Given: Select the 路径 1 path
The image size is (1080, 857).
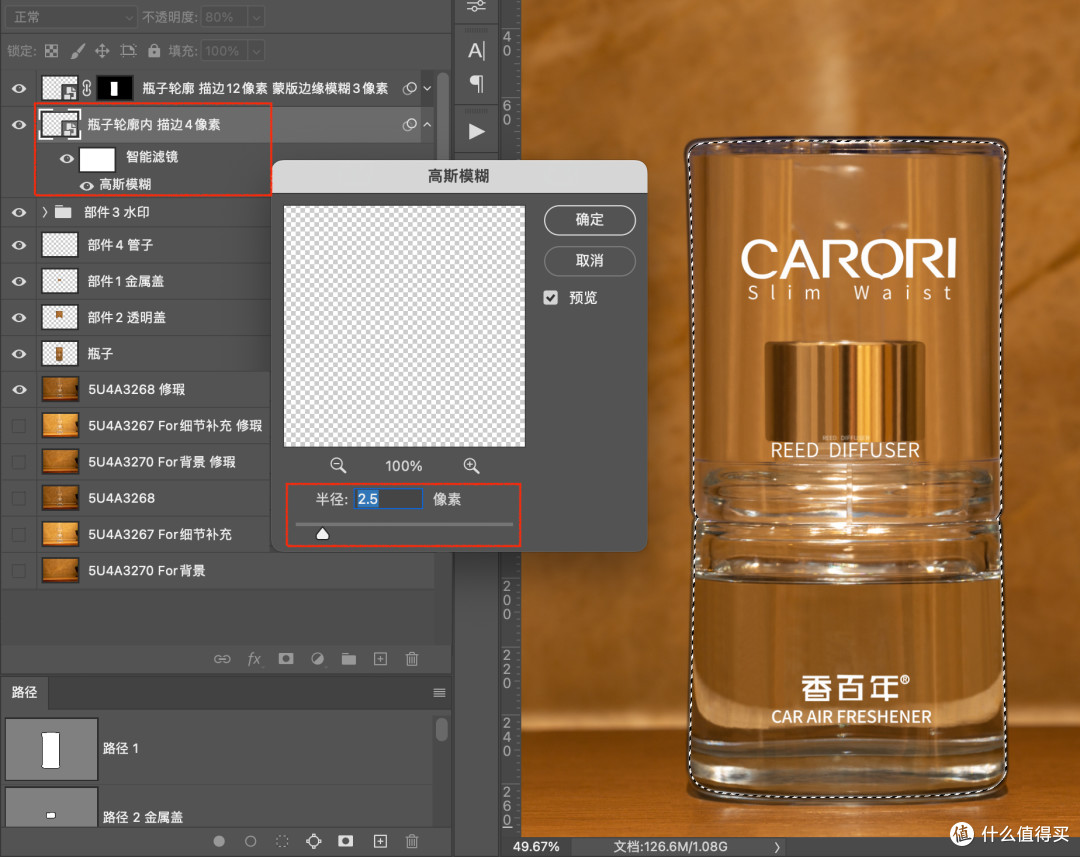Looking at the screenshot, I should [x=218, y=749].
